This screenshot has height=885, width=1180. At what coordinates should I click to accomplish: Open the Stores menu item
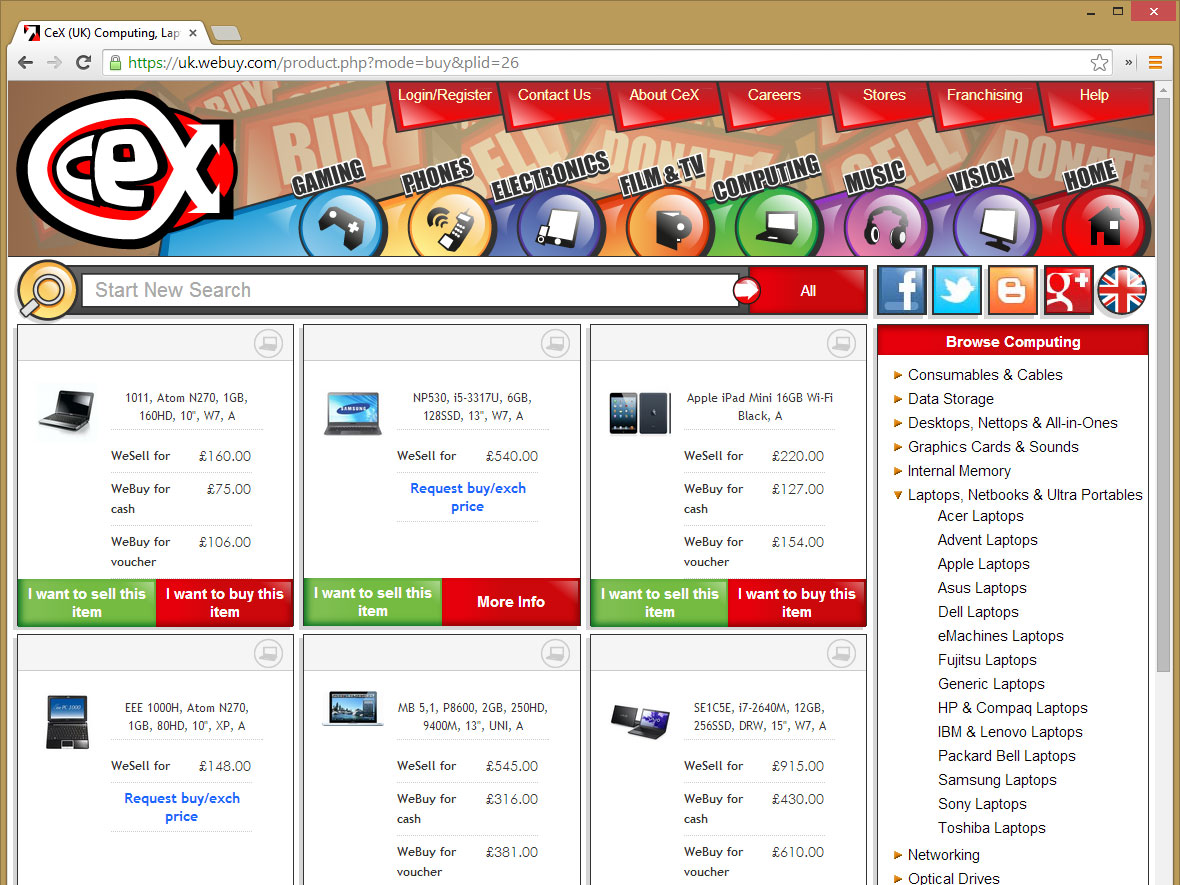(883, 96)
